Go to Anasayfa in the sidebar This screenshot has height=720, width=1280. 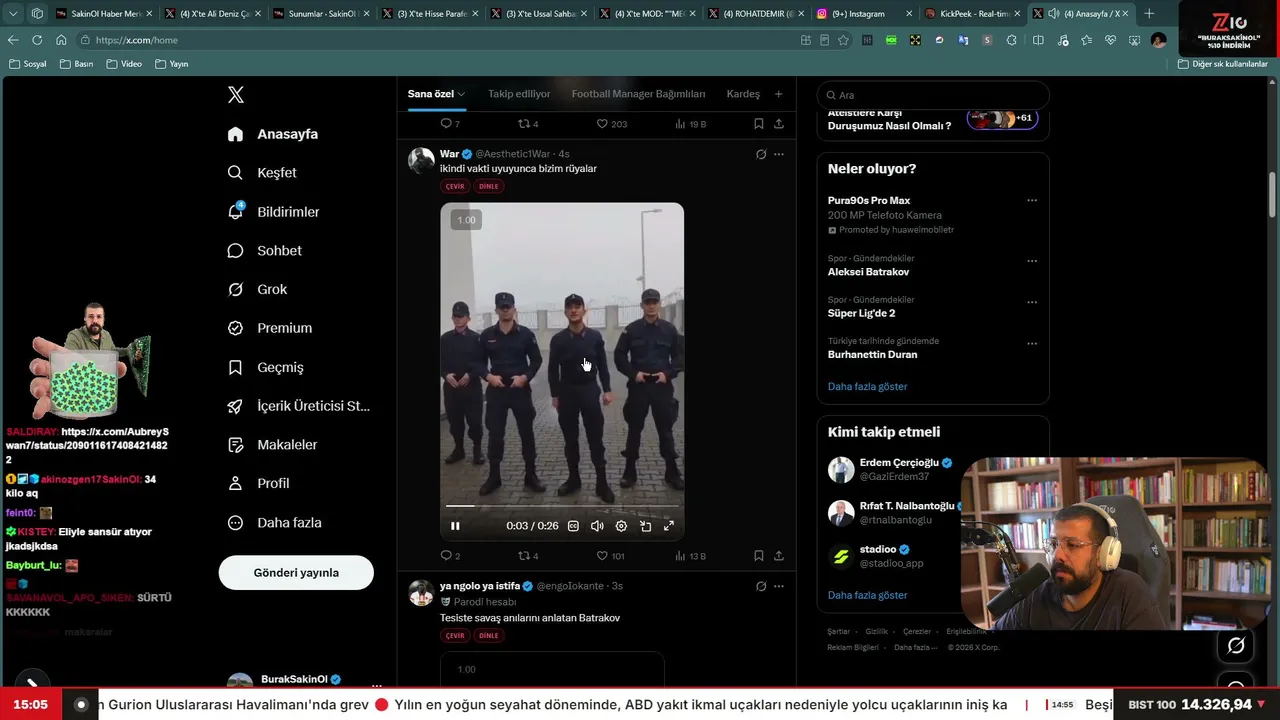tap(273, 134)
